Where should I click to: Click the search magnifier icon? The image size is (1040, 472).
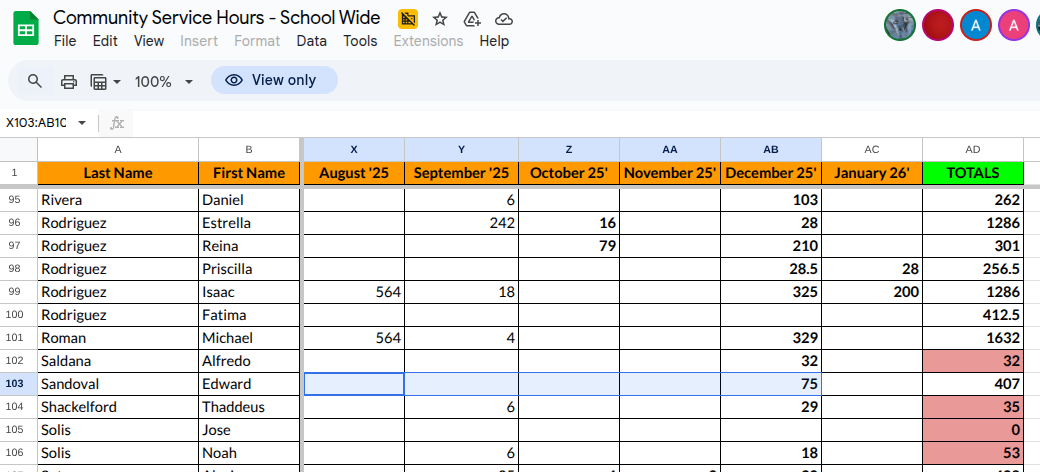[35, 81]
